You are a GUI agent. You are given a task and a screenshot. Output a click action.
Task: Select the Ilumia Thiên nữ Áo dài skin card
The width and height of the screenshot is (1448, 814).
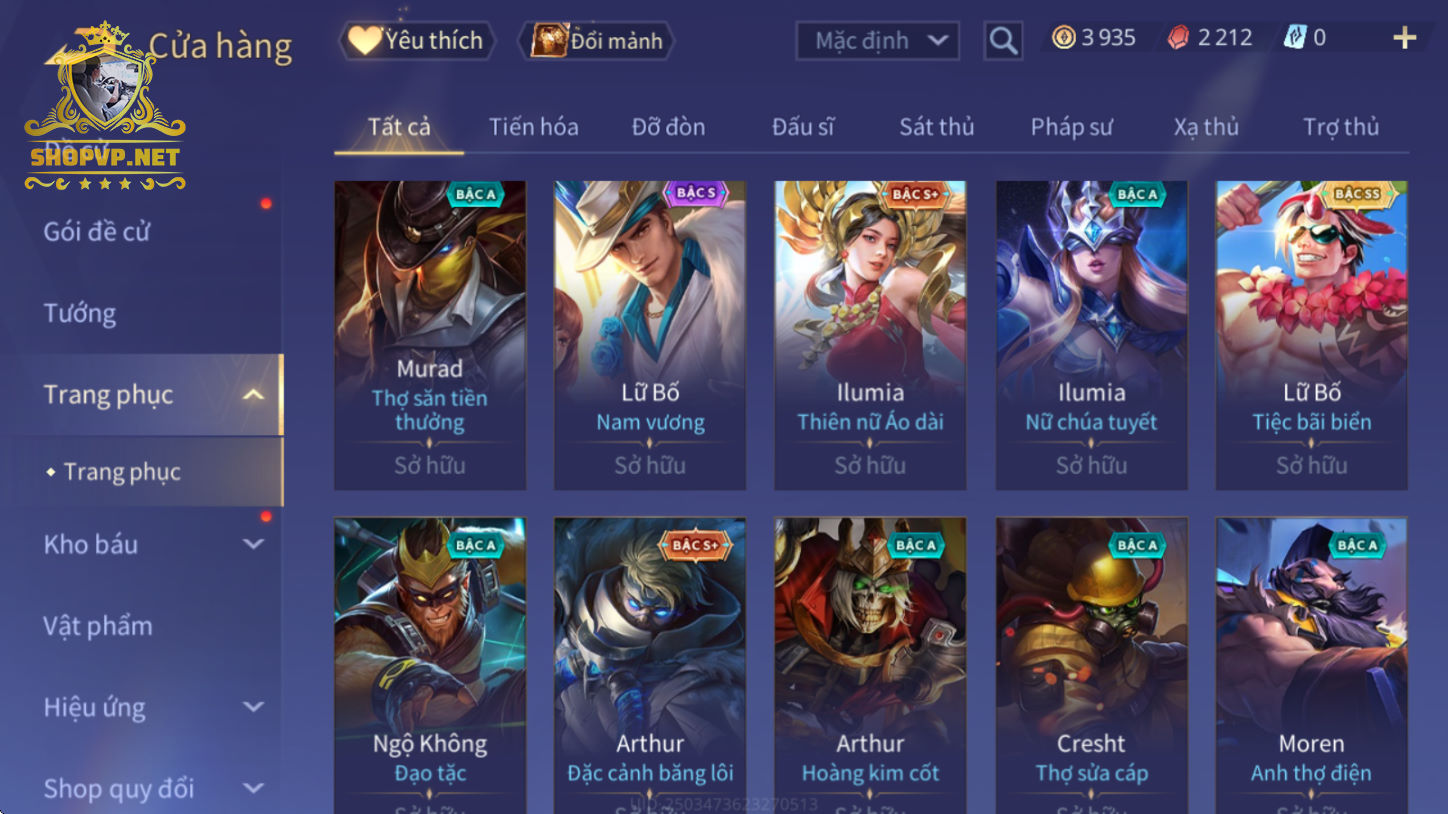click(x=870, y=335)
